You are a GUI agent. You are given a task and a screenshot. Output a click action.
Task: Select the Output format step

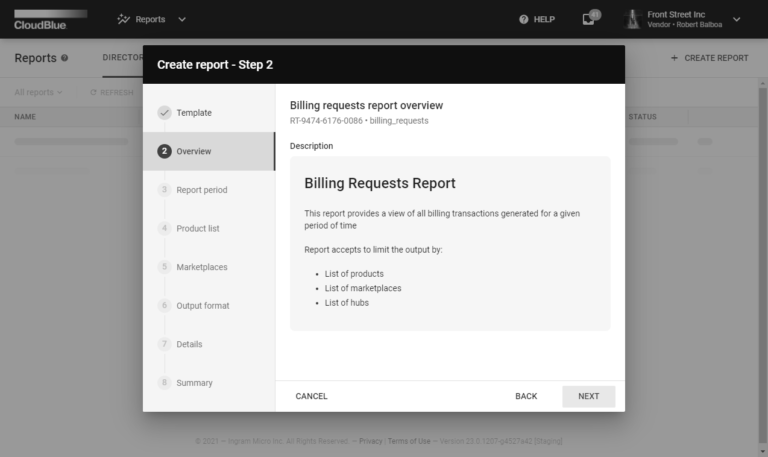pyautogui.click(x=209, y=306)
